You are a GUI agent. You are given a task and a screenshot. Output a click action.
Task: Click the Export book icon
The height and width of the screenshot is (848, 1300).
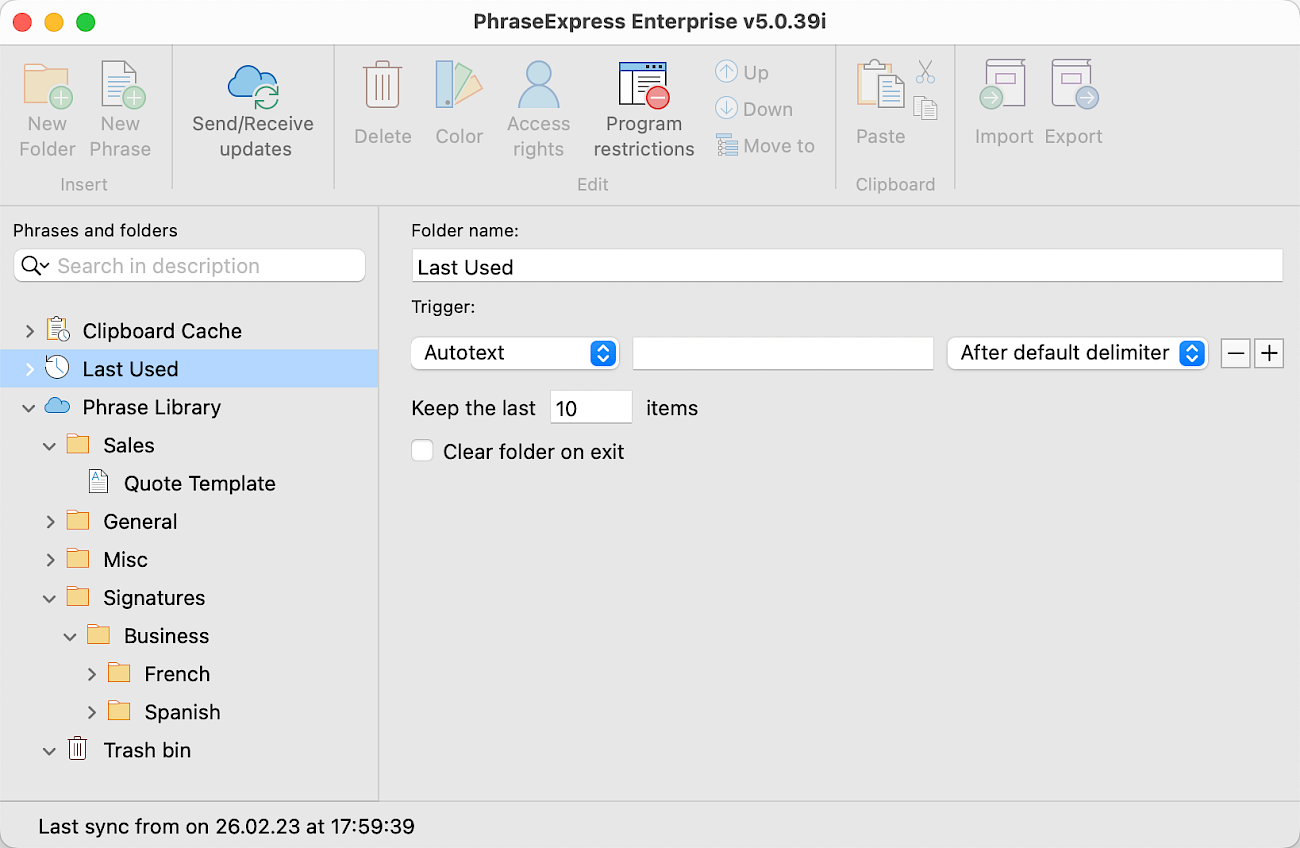coord(1074,84)
